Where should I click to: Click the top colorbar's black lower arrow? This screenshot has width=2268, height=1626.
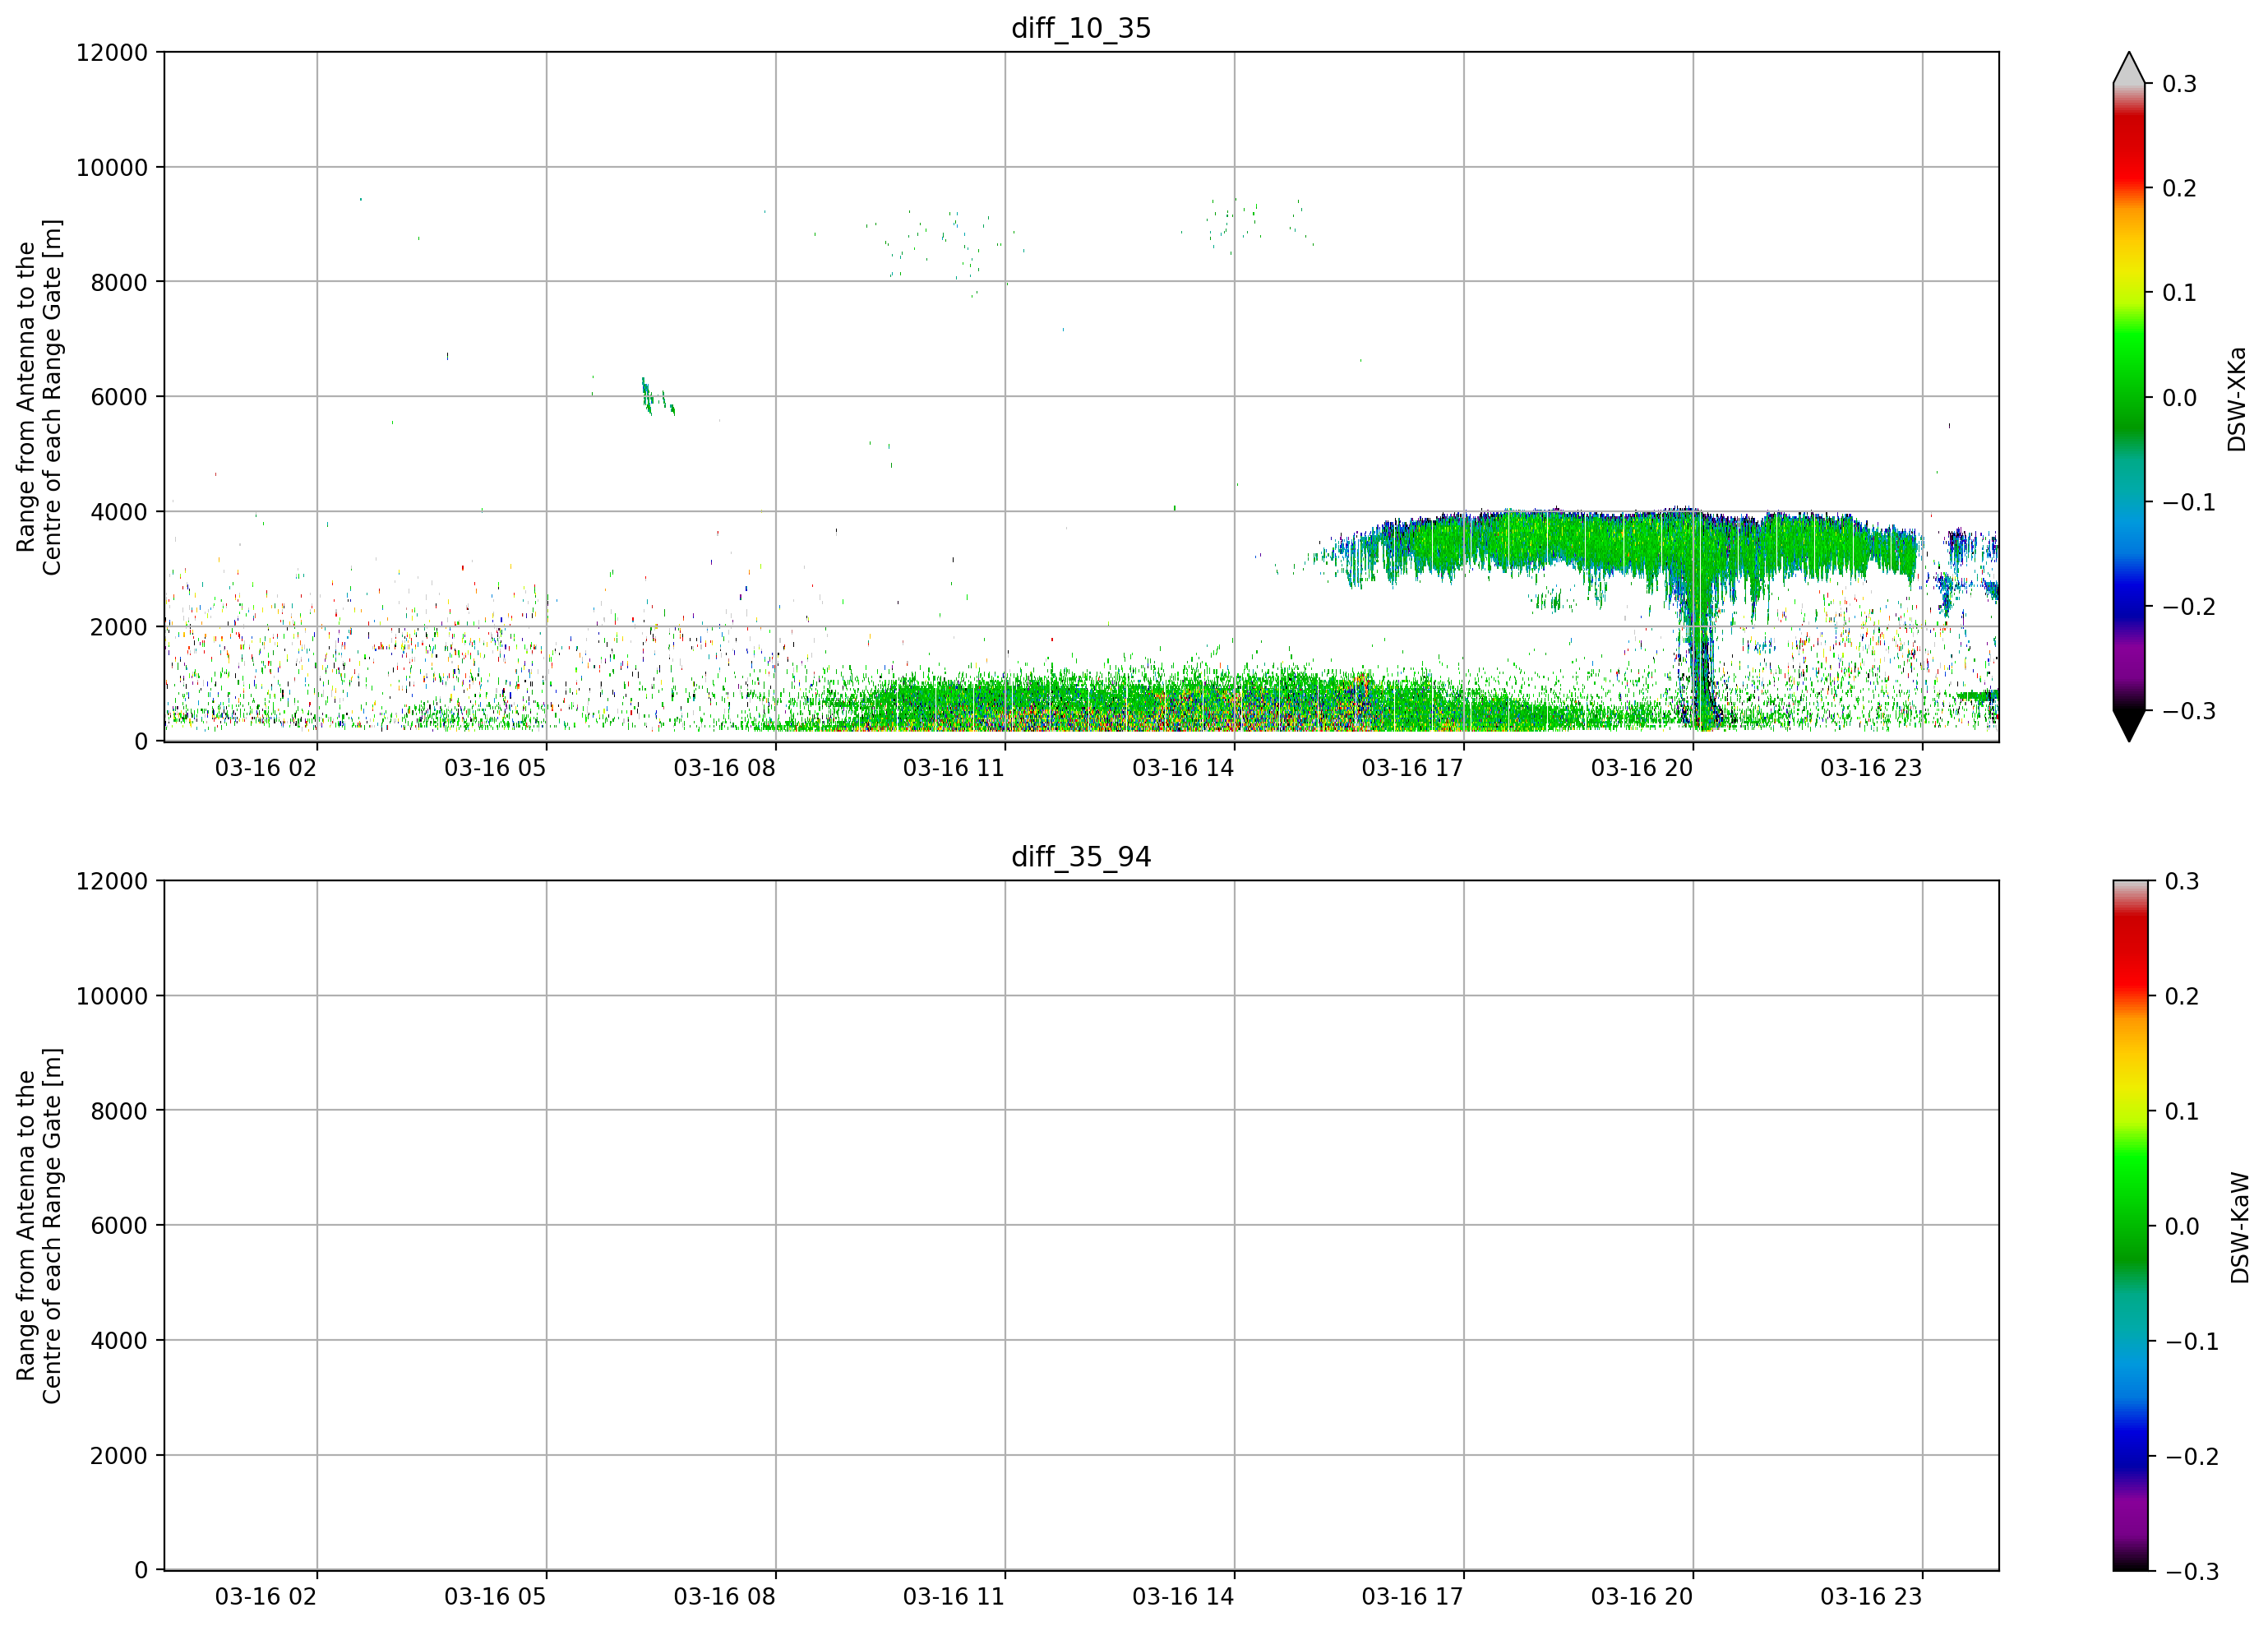pyautogui.click(x=2129, y=726)
